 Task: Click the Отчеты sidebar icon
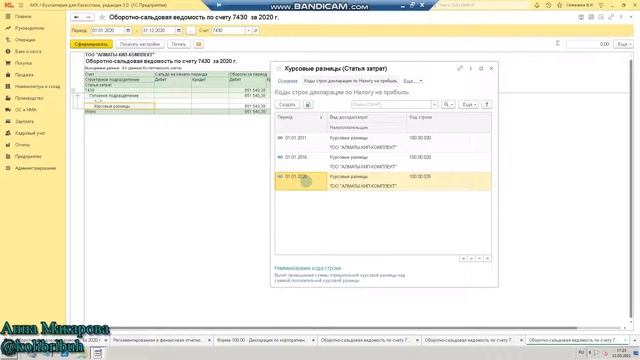pyautogui.click(x=8, y=145)
